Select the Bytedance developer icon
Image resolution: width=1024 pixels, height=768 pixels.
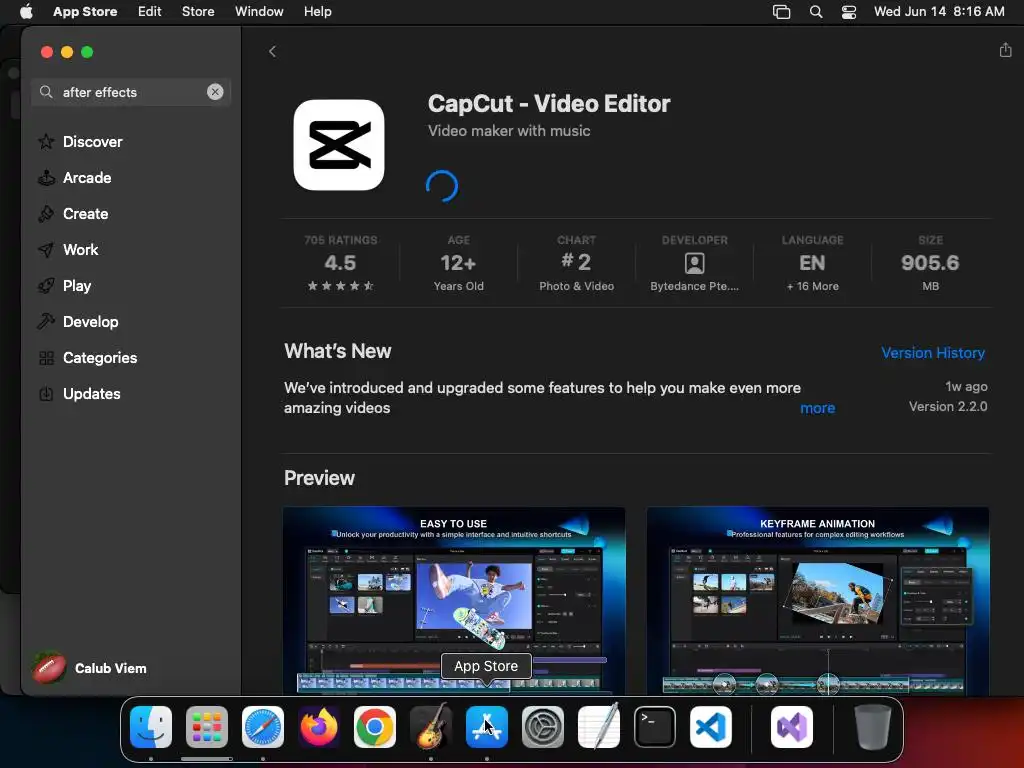point(694,263)
